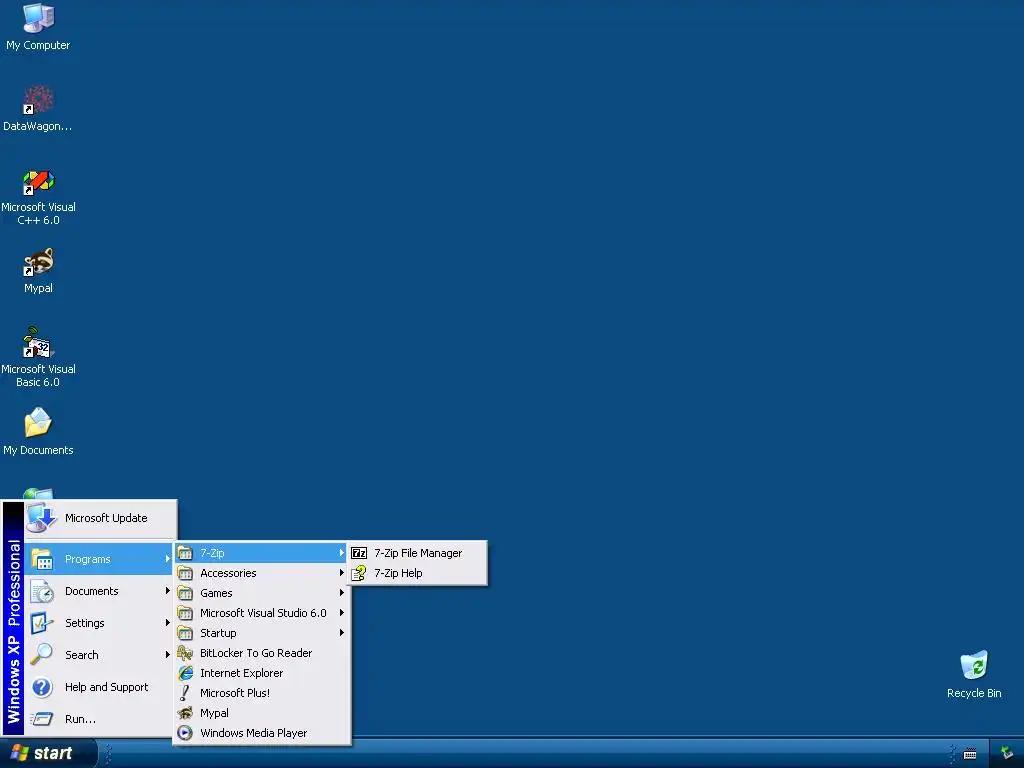Click the 7-Zip File Manager 7z icon
Screen dimensions: 1024x768
click(x=359, y=553)
